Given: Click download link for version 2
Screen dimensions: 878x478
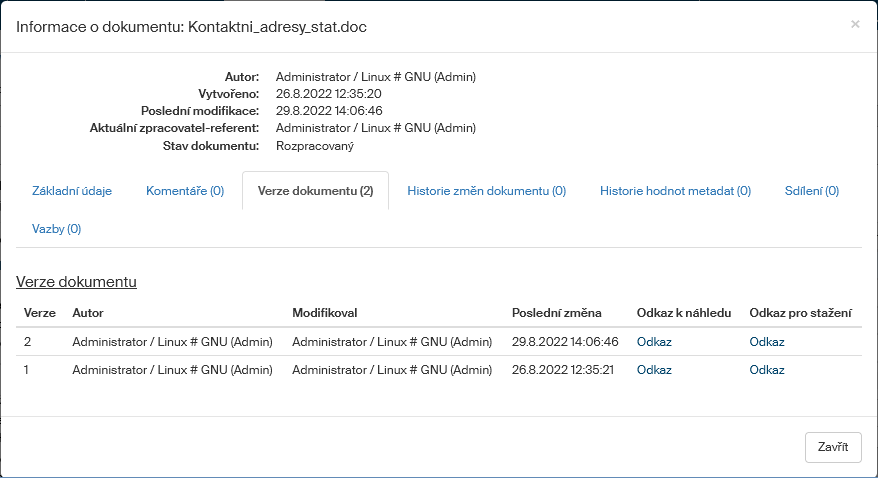Looking at the screenshot, I should click(767, 342).
